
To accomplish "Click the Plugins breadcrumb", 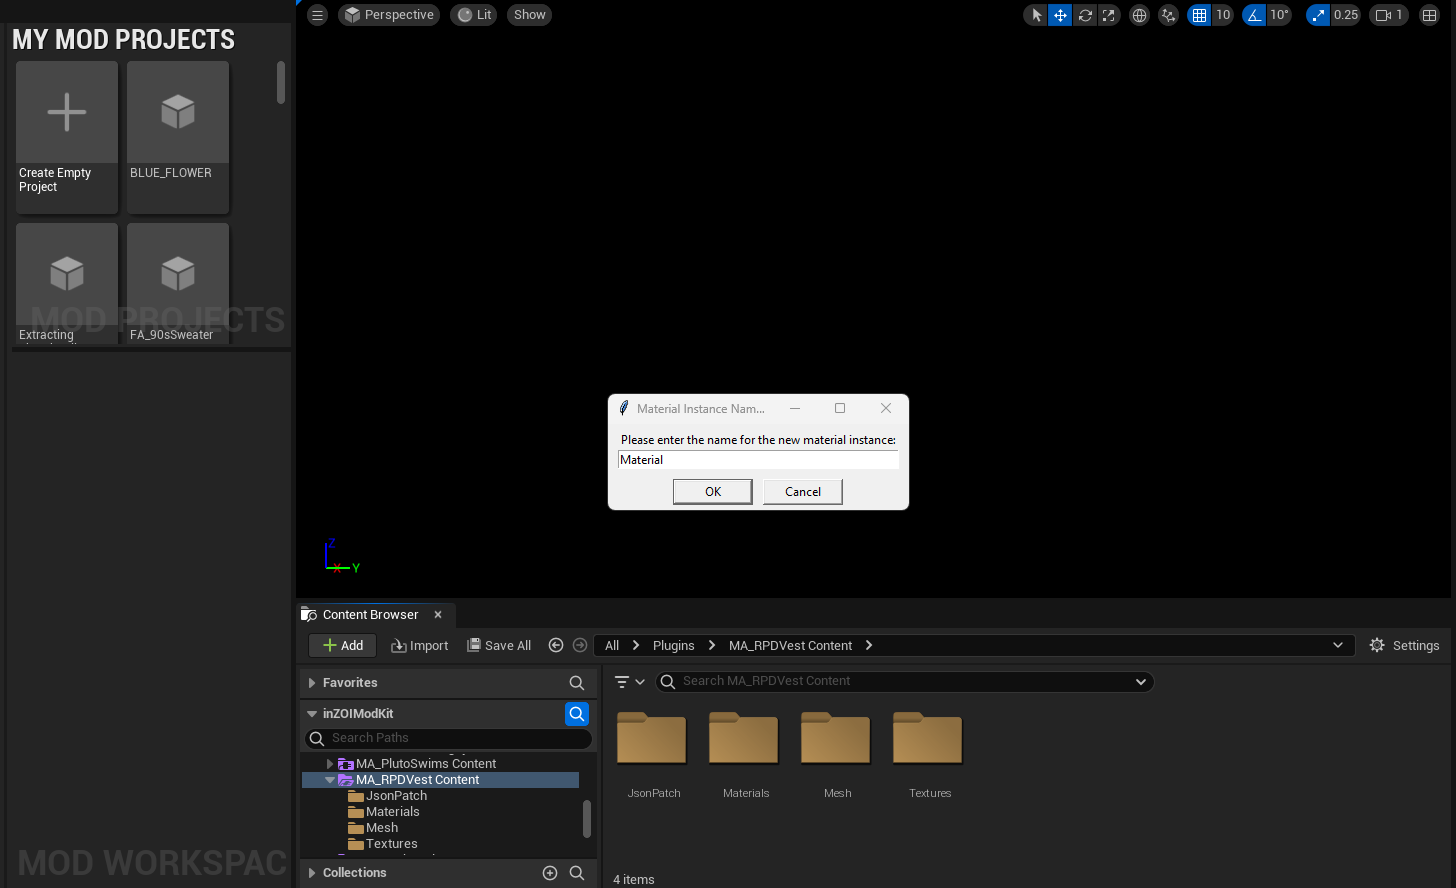I will click(x=673, y=646).
